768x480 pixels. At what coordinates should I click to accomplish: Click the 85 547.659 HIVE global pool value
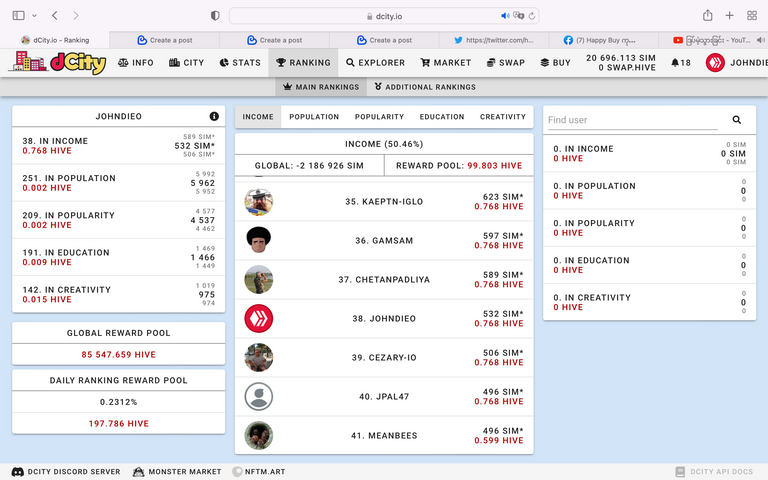119,355
